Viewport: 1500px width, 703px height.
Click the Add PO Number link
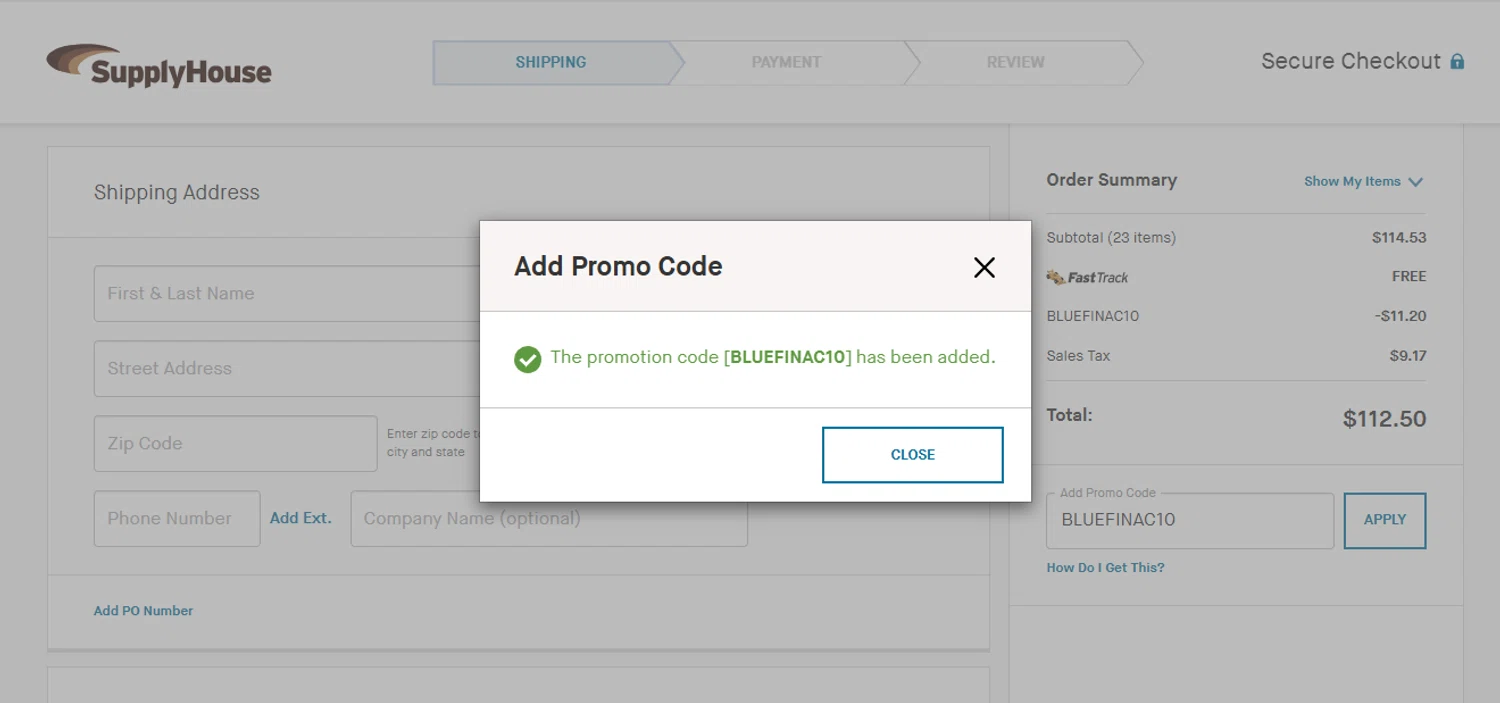(x=143, y=611)
